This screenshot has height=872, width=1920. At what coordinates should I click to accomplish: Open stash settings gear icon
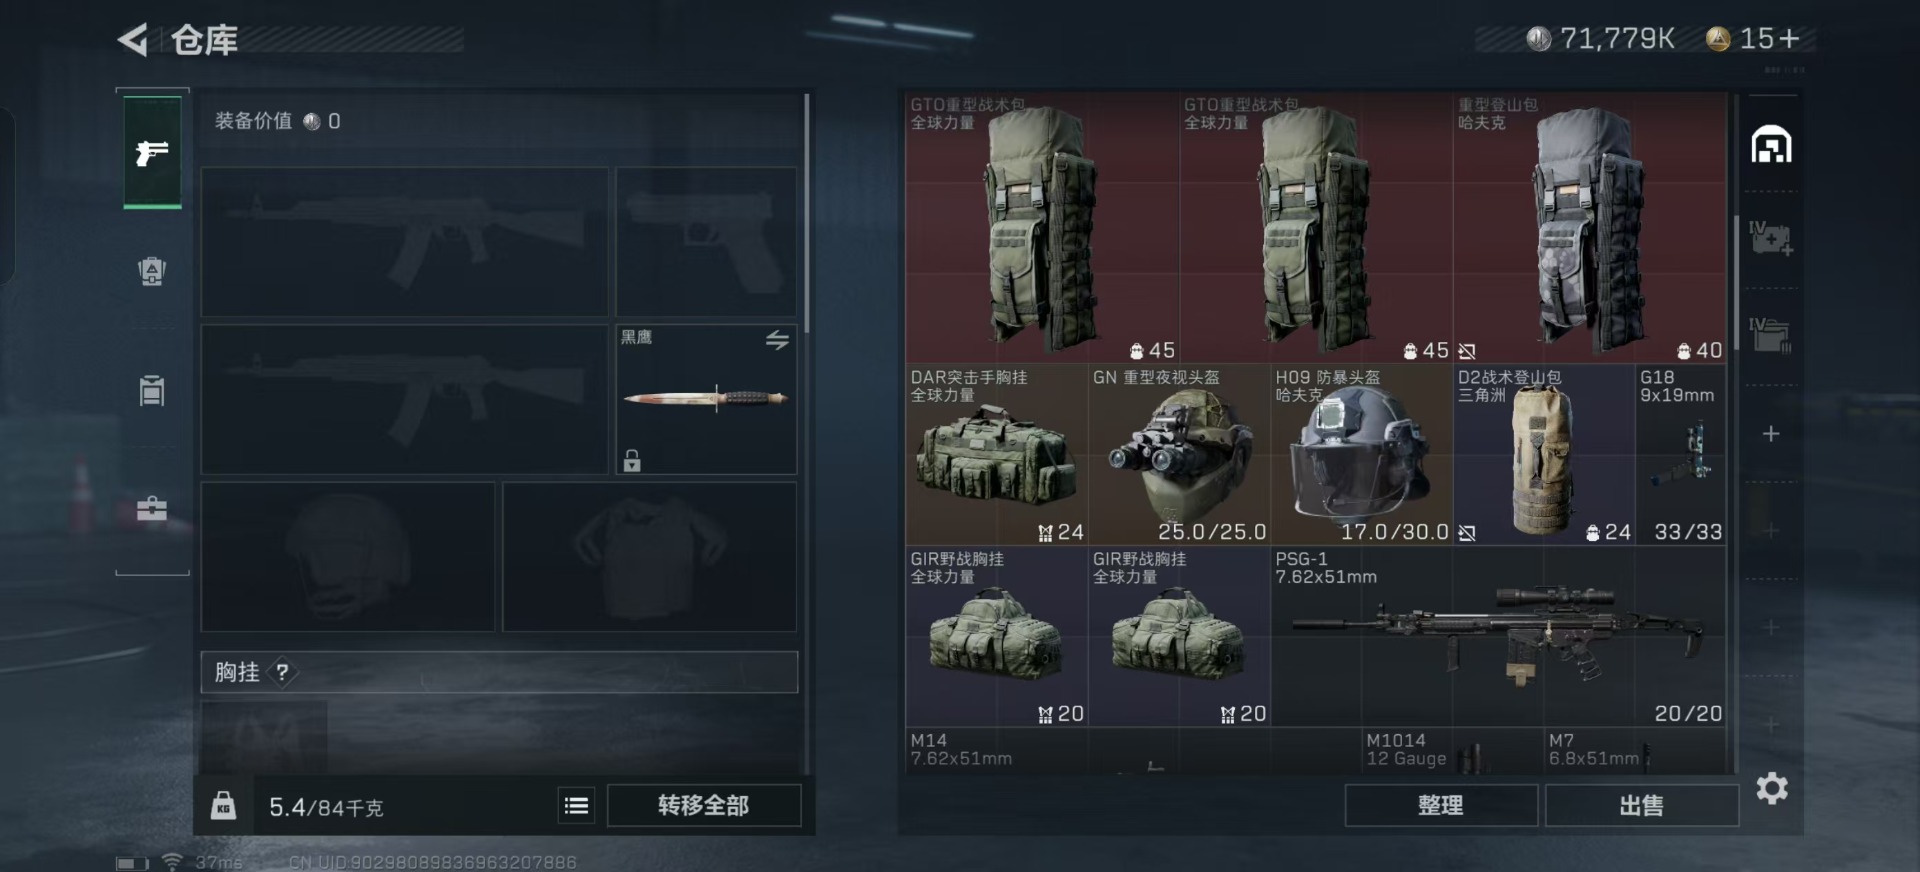[1772, 789]
